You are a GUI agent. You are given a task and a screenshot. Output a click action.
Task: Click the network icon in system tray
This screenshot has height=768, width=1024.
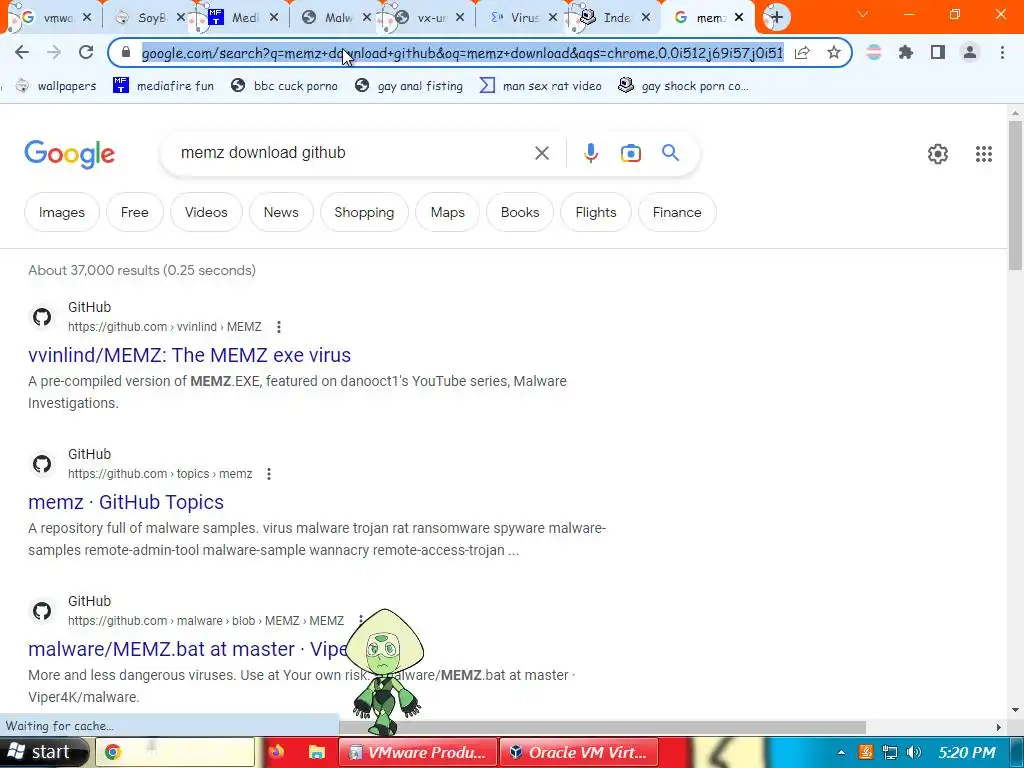[x=889, y=752]
